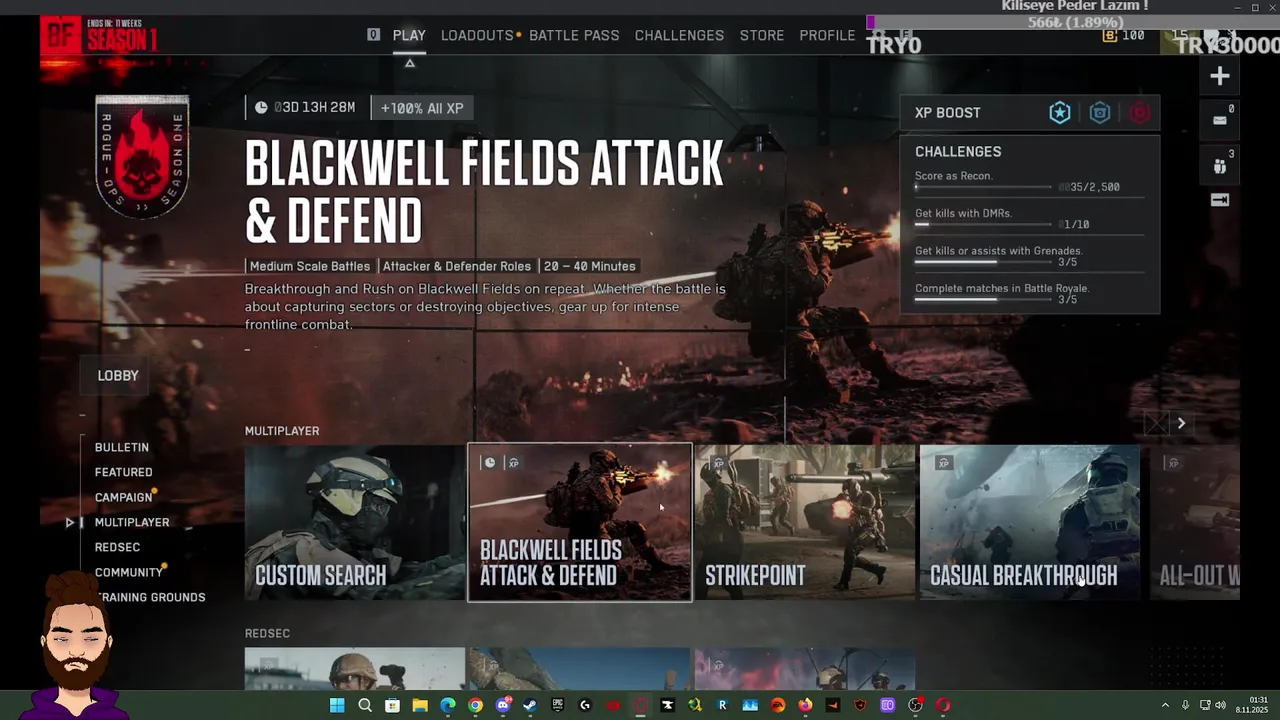The height and width of the screenshot is (720, 1280).
Task: Open Microsoft Store from the taskbar
Action: click(x=392, y=705)
